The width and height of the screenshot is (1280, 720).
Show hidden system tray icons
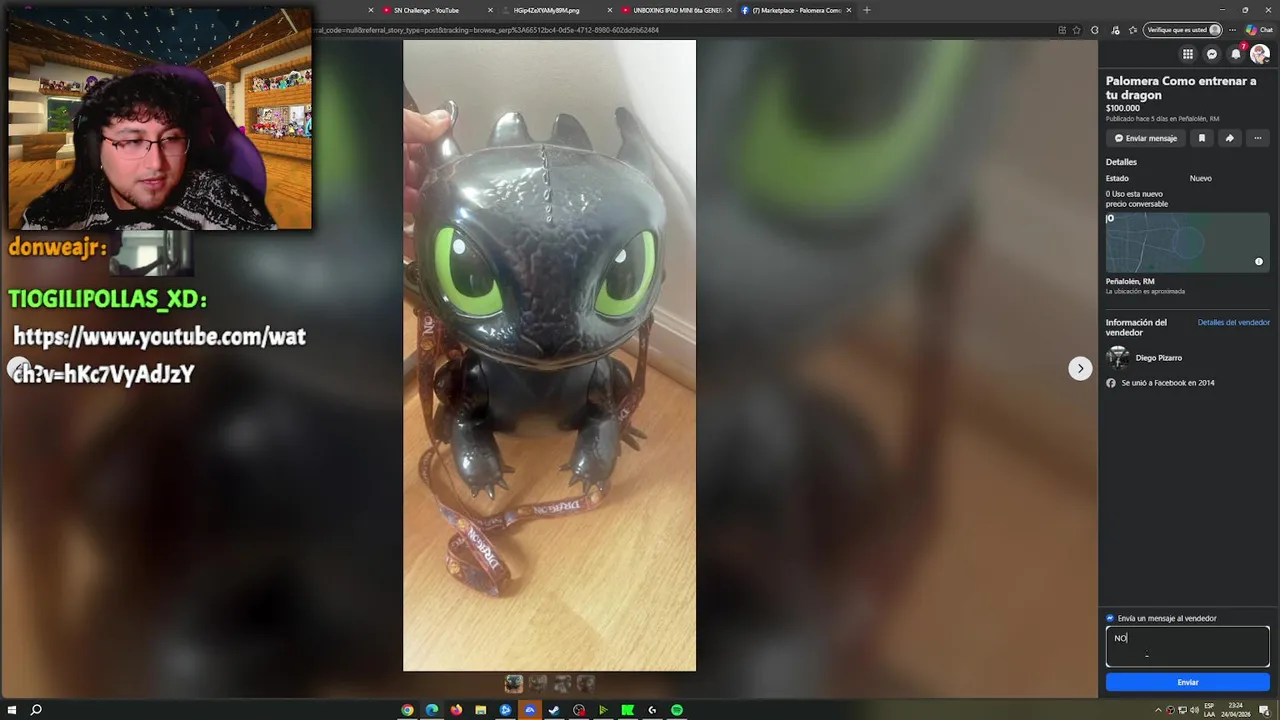tap(1158, 710)
